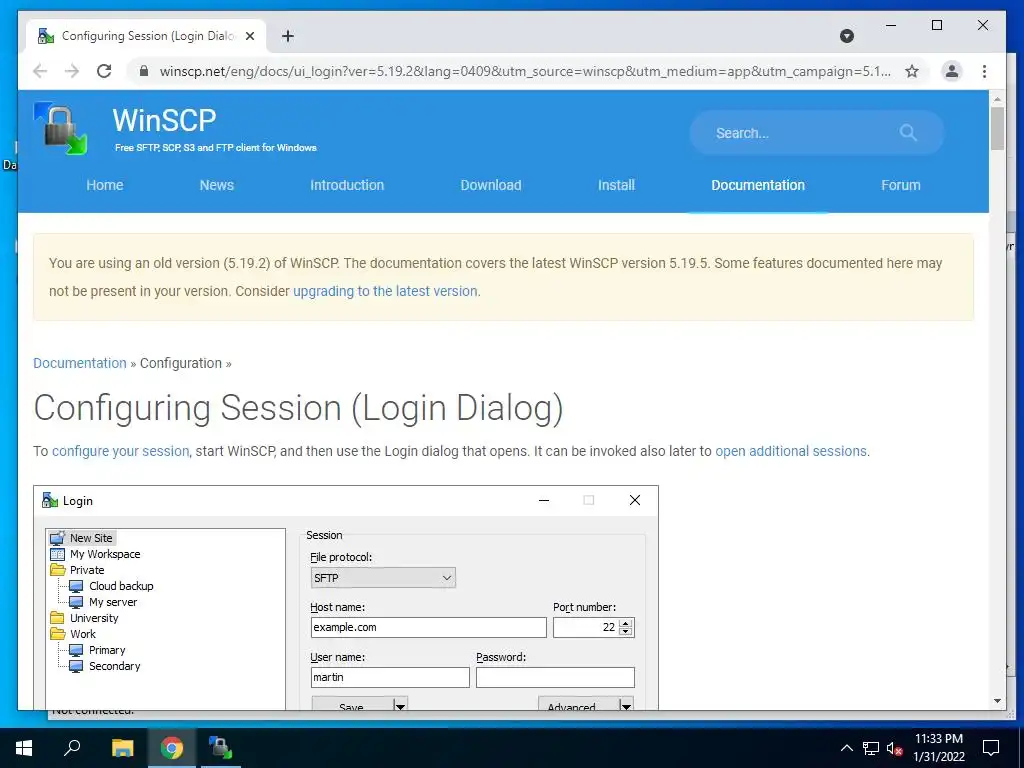Click the muted volume tray icon
Viewport: 1024px width, 768px height.
point(894,748)
